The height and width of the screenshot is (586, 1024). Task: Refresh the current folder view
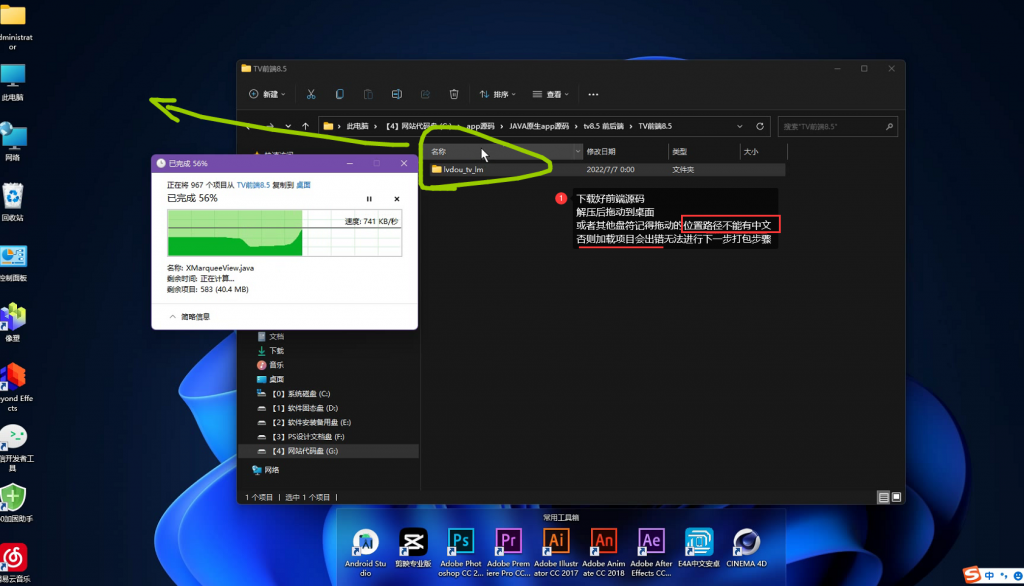[761, 127]
